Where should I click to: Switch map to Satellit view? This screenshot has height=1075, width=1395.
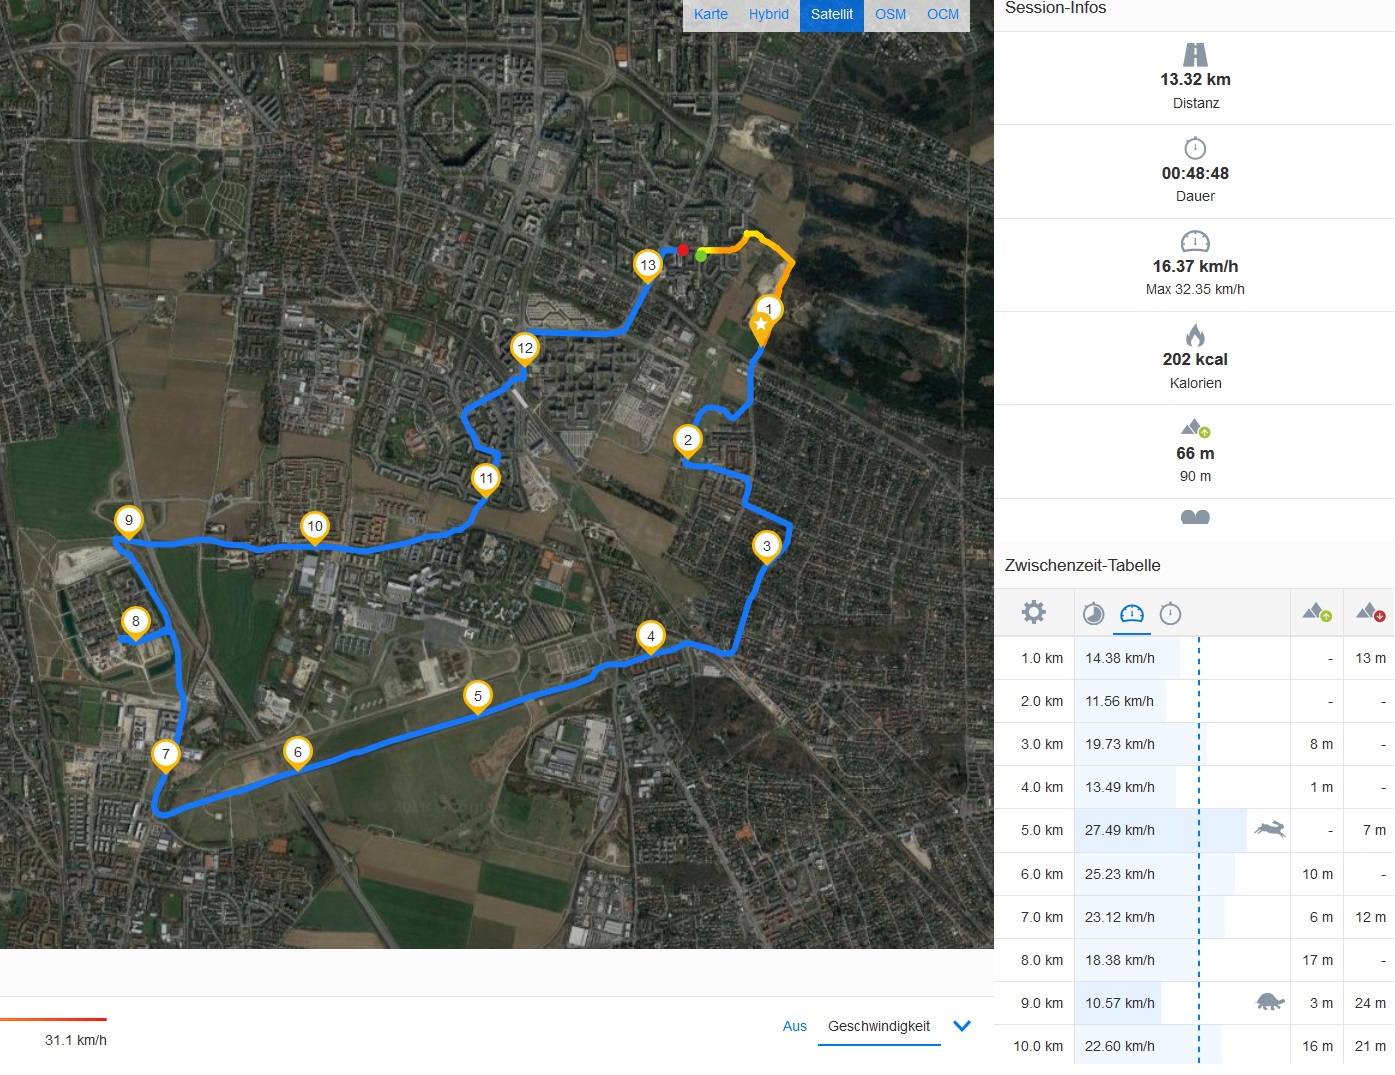click(832, 15)
